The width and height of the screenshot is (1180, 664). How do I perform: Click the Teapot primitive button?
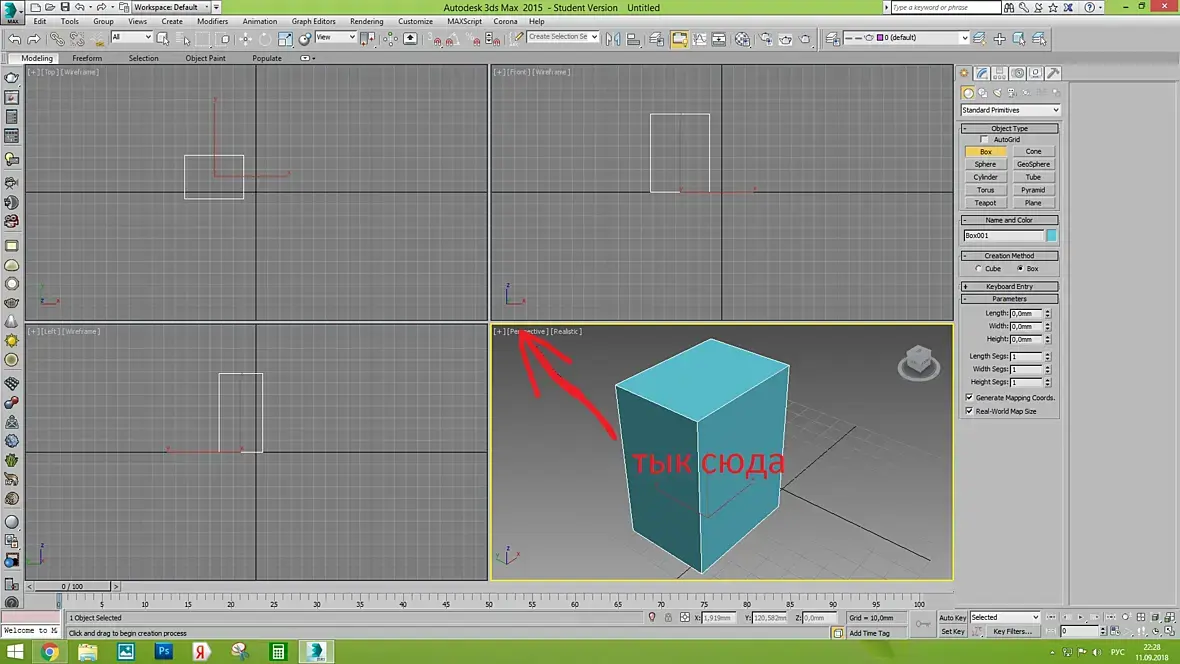(985, 203)
